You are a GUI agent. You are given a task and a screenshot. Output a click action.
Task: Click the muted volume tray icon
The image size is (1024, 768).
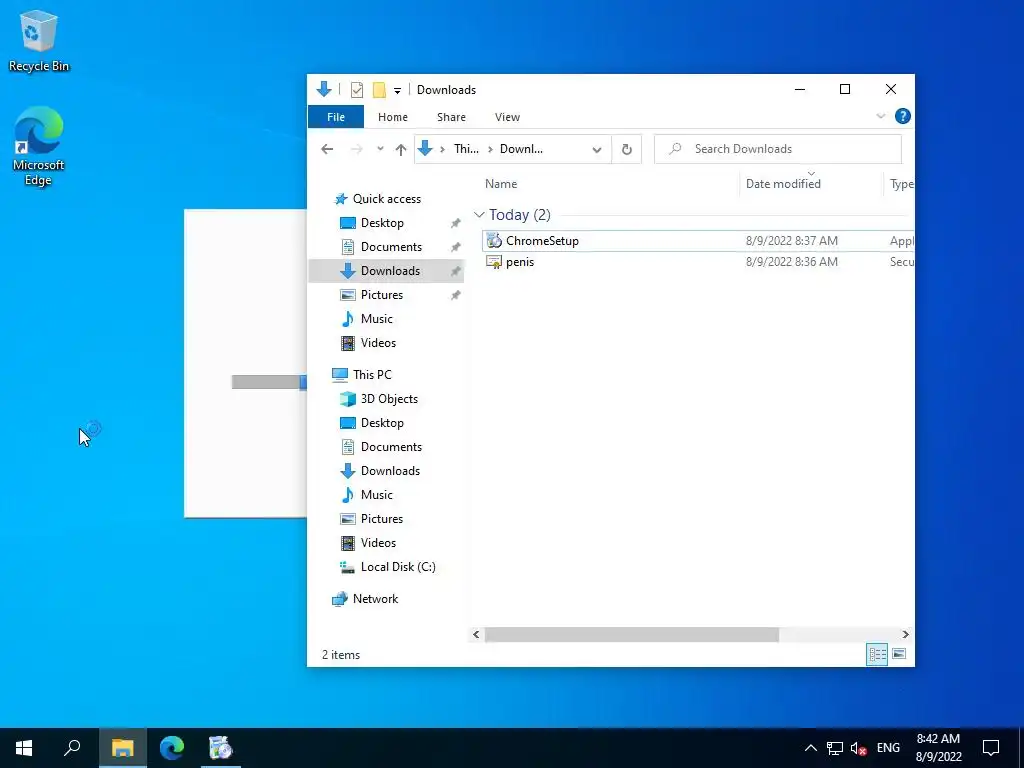pos(858,748)
